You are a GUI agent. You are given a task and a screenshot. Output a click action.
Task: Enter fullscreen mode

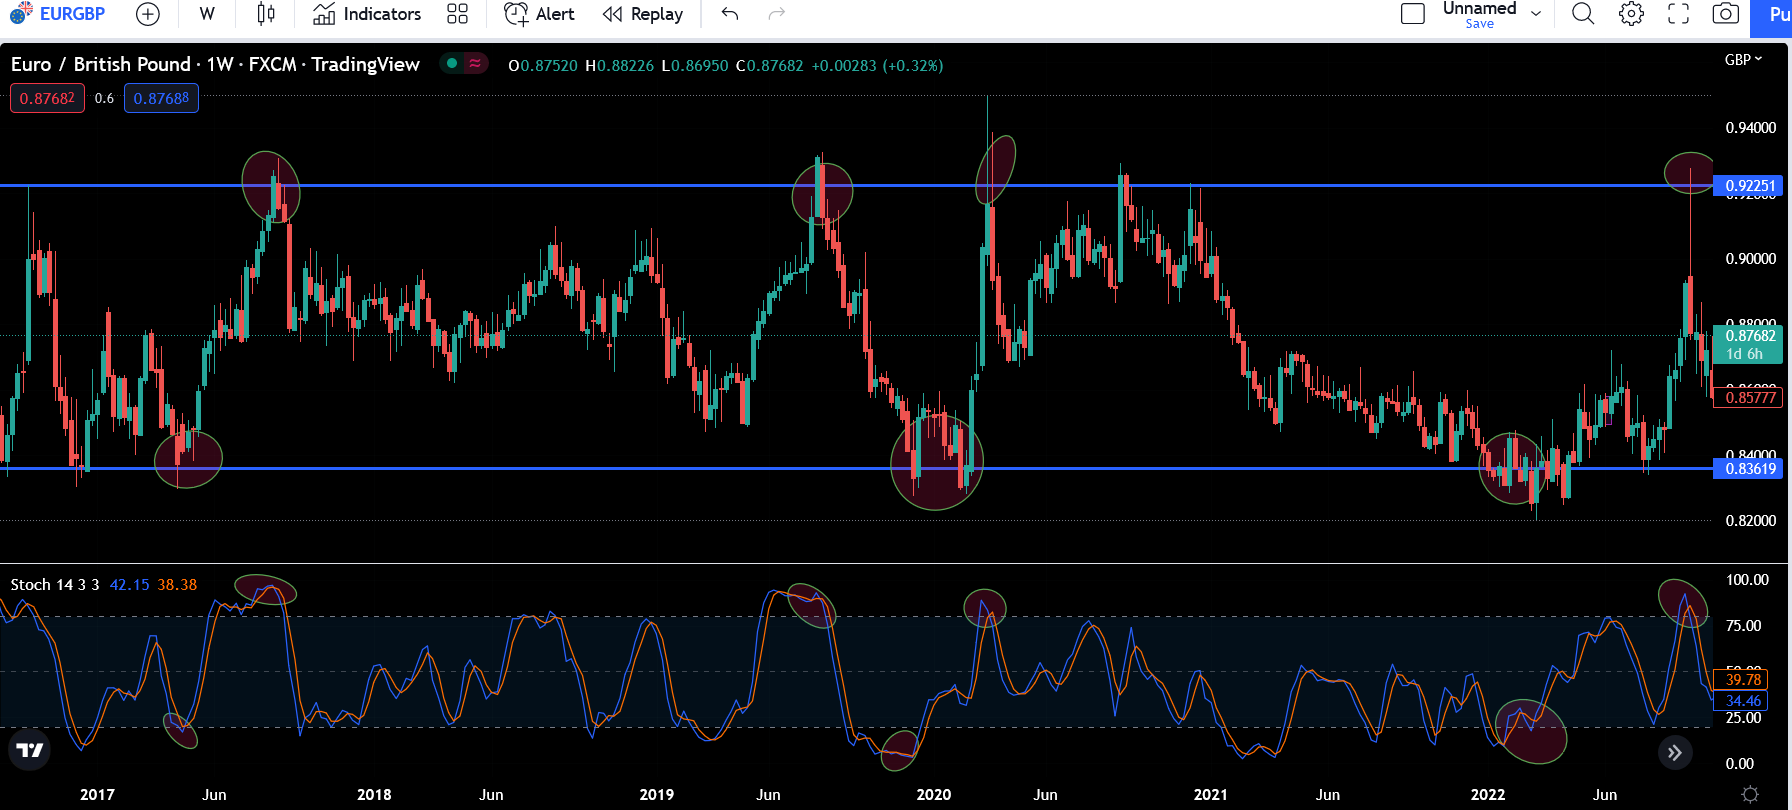pos(1678,14)
